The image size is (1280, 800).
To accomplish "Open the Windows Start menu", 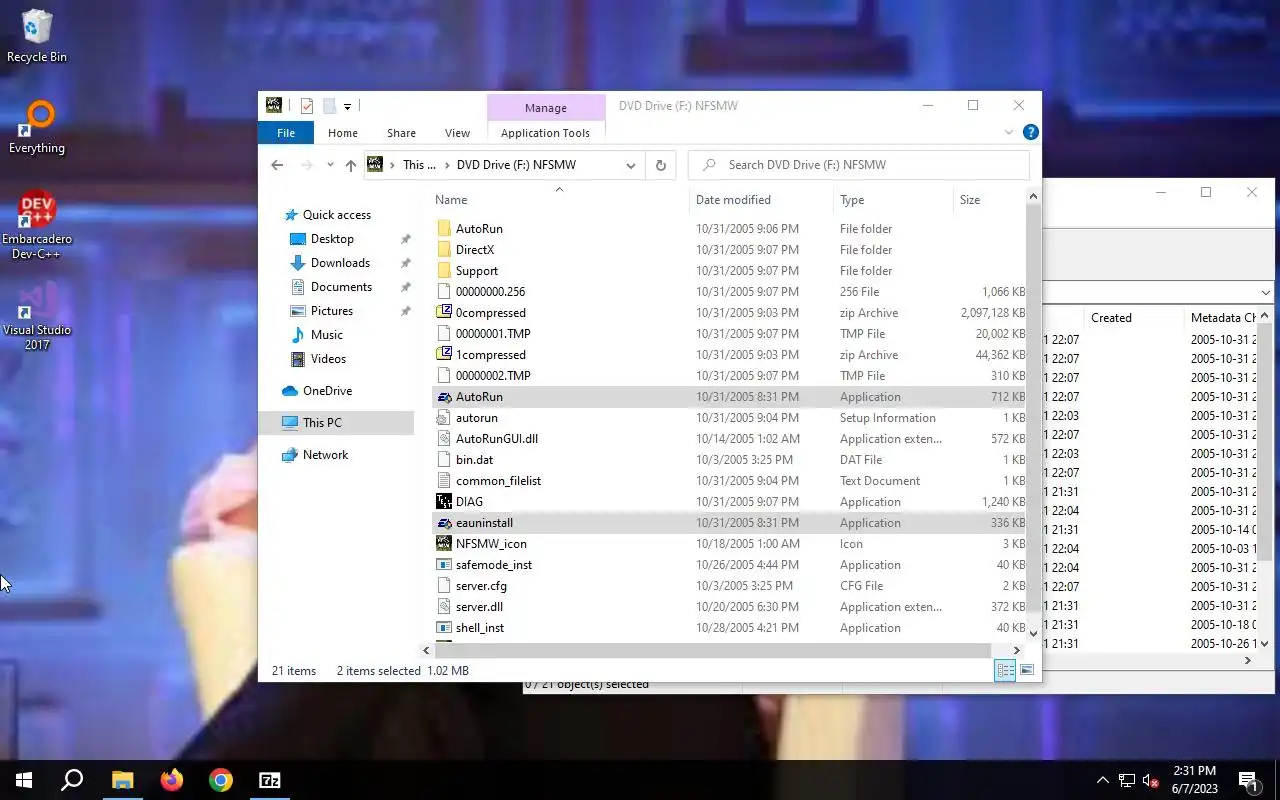I will tap(24, 780).
